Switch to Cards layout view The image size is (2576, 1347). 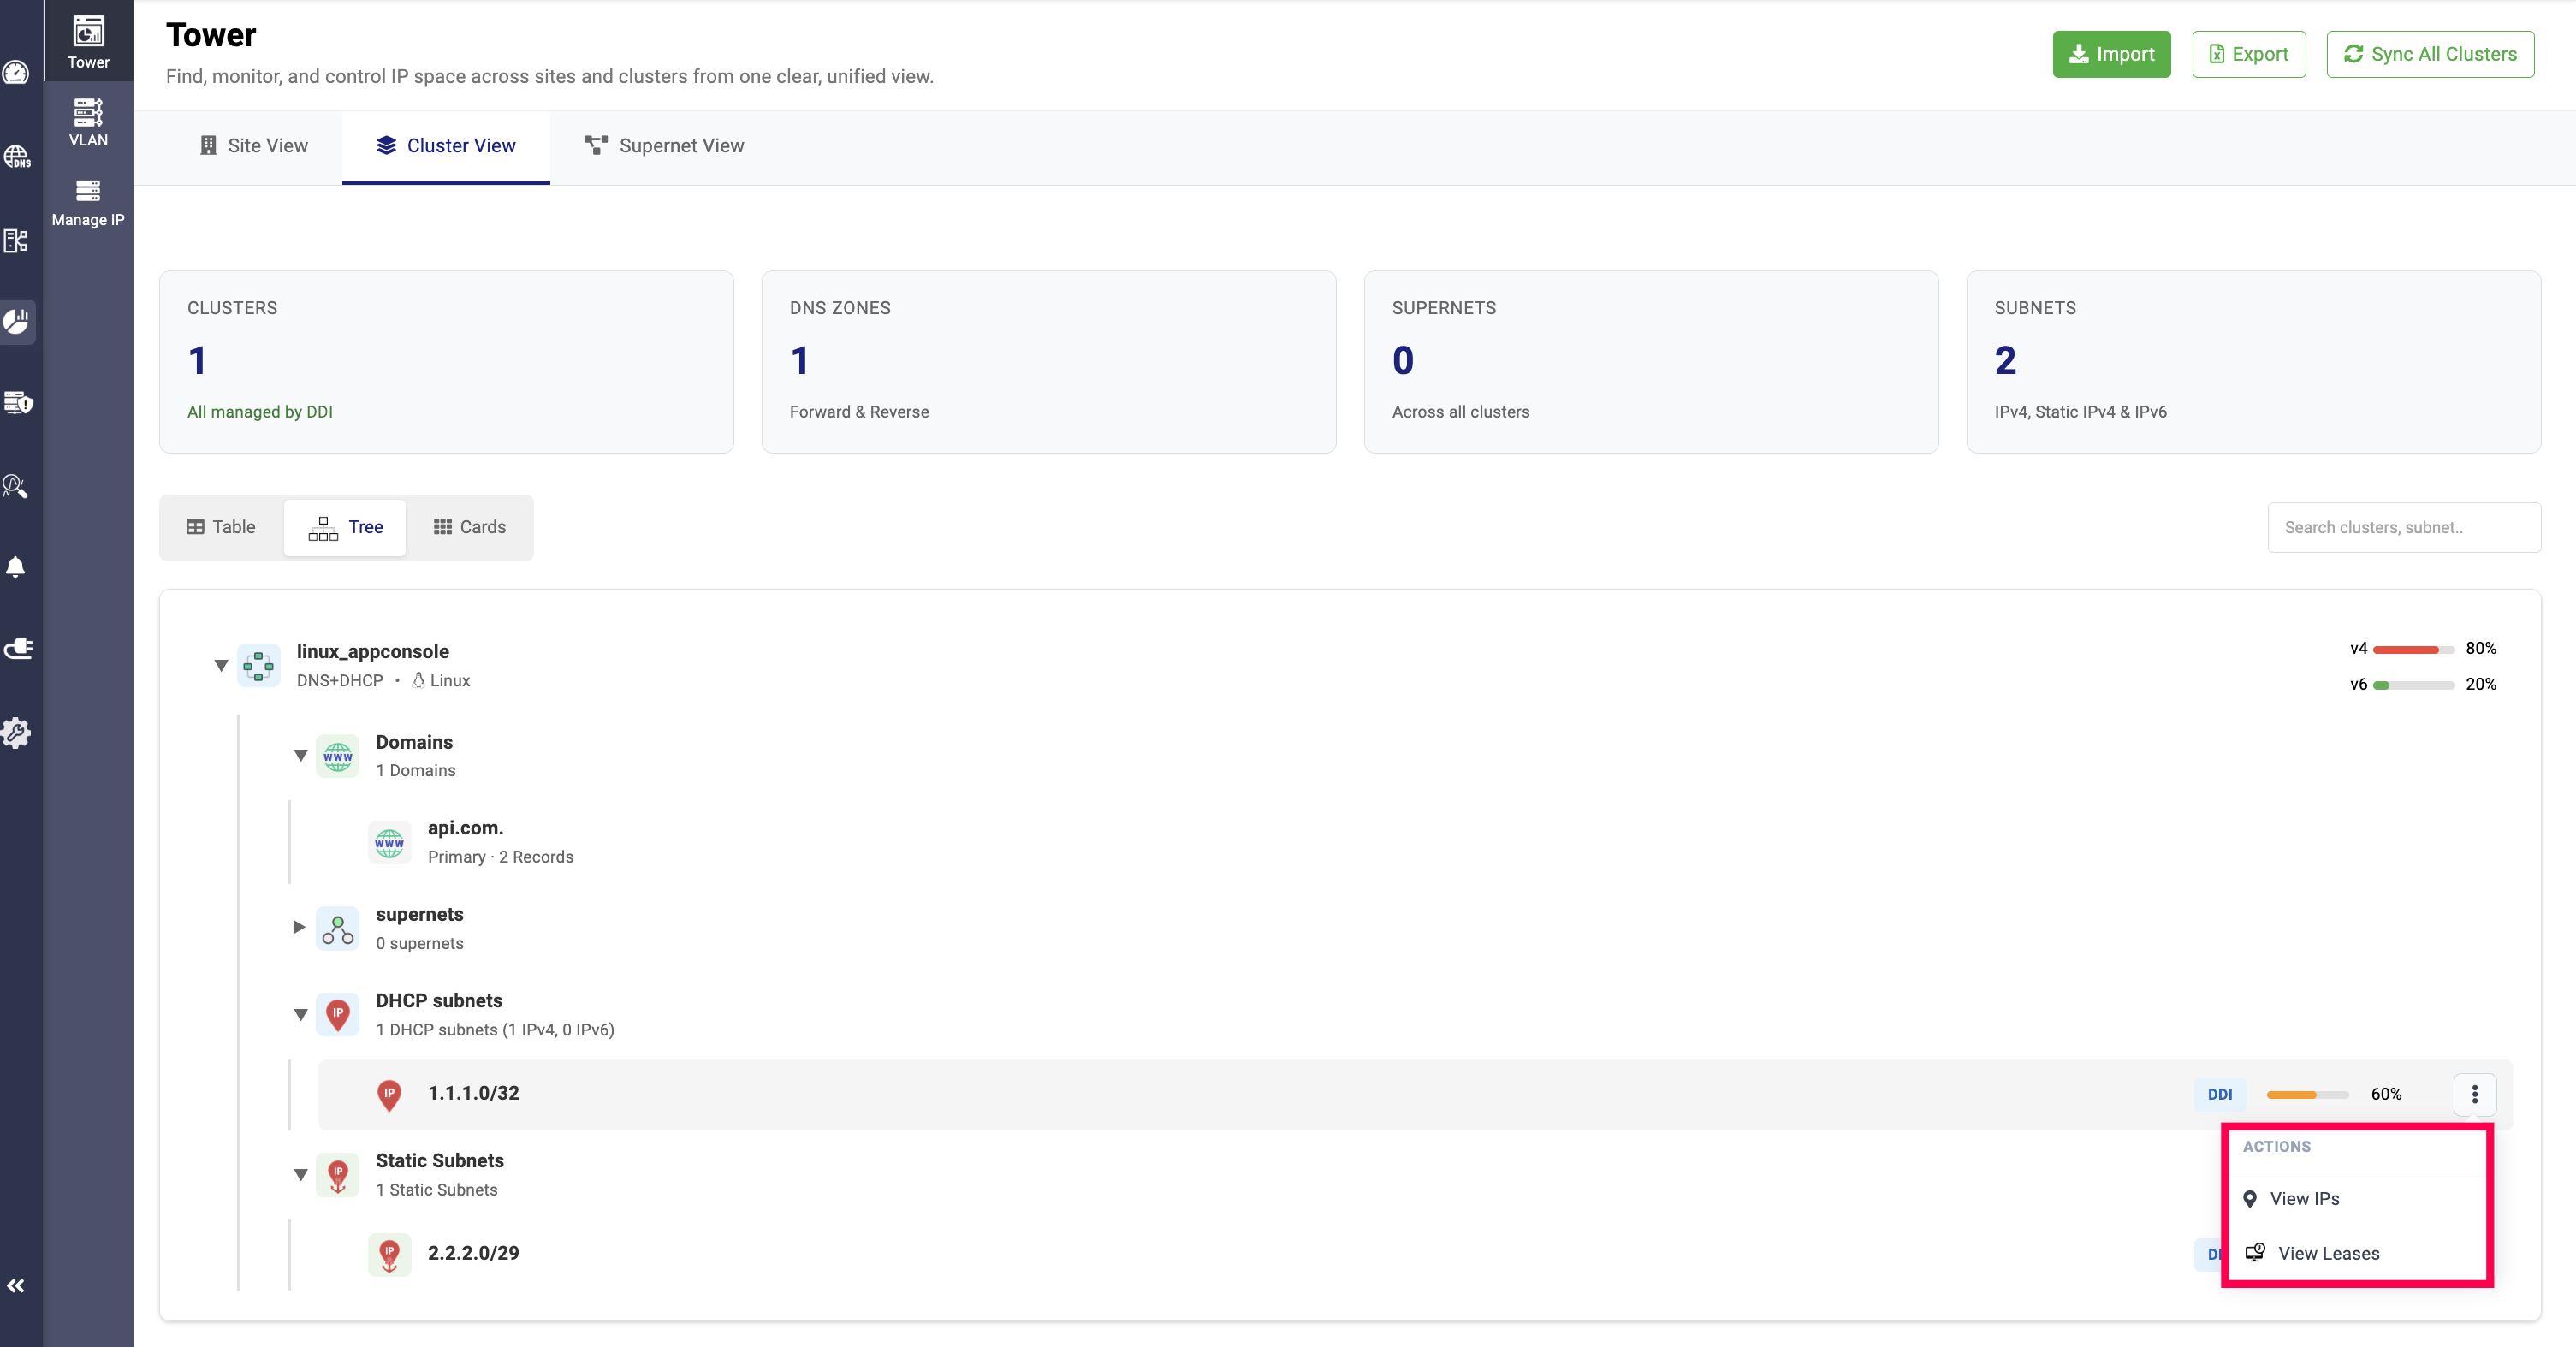(x=469, y=527)
